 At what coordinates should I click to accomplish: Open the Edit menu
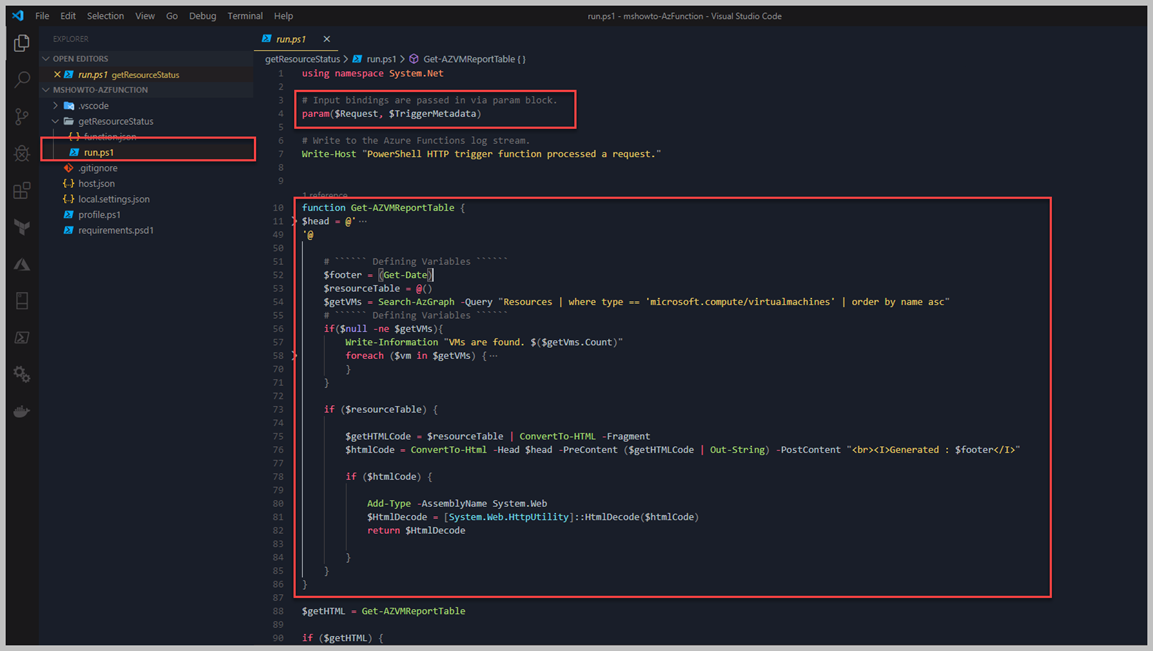tap(68, 15)
